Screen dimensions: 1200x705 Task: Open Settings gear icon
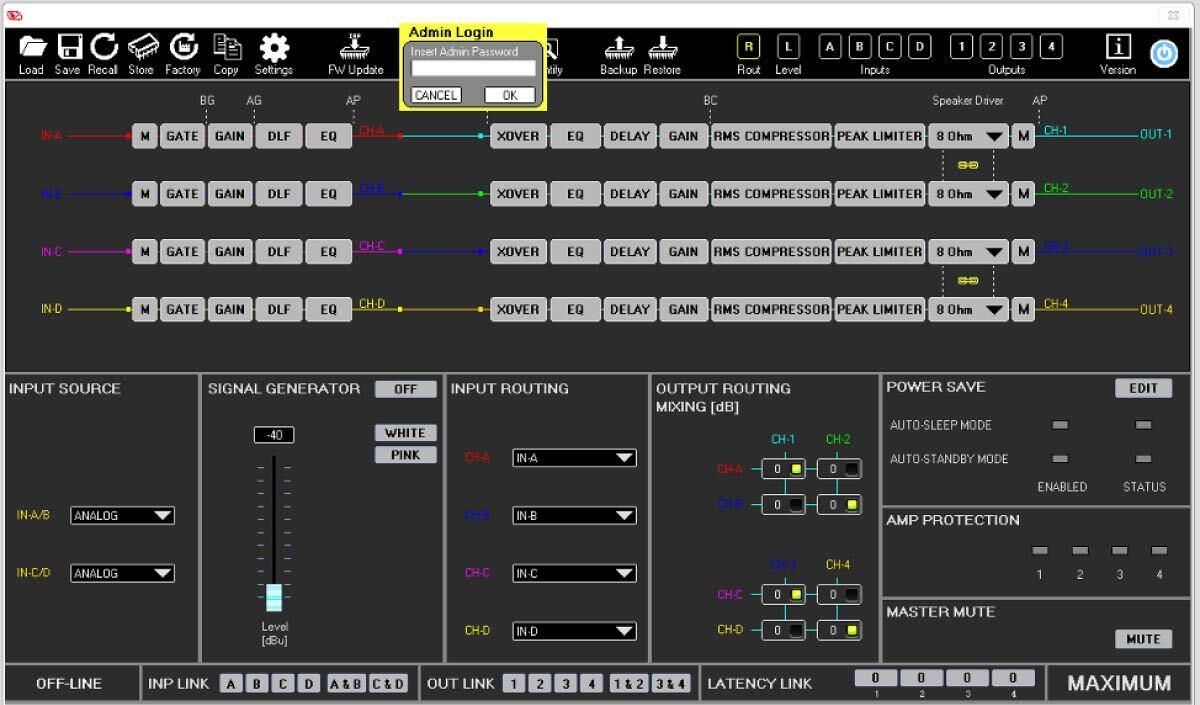tap(273, 48)
